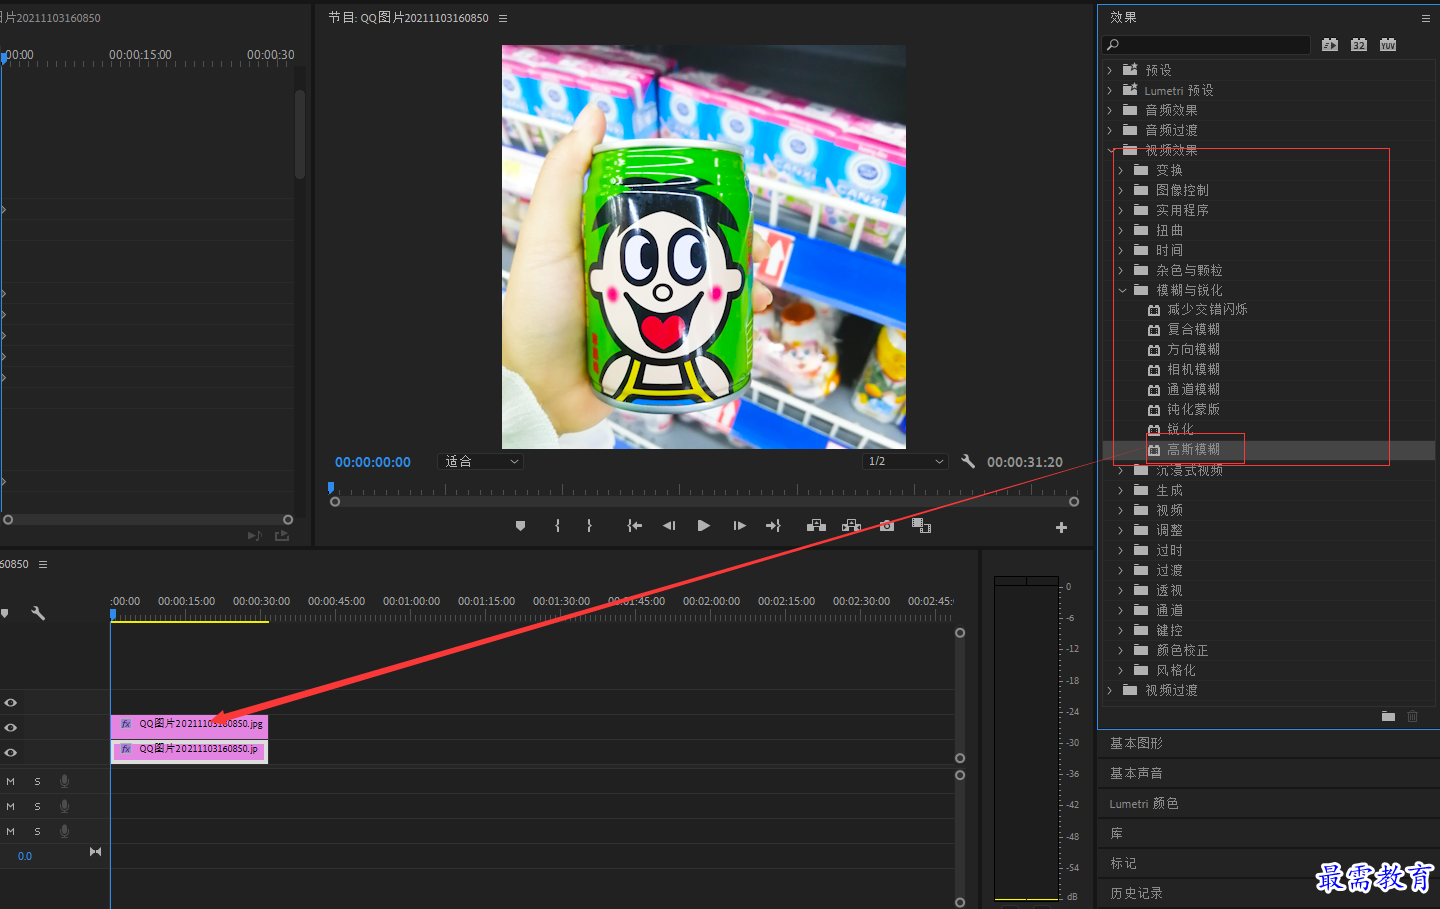Expand the 颜色校正 folder

click(1121, 650)
